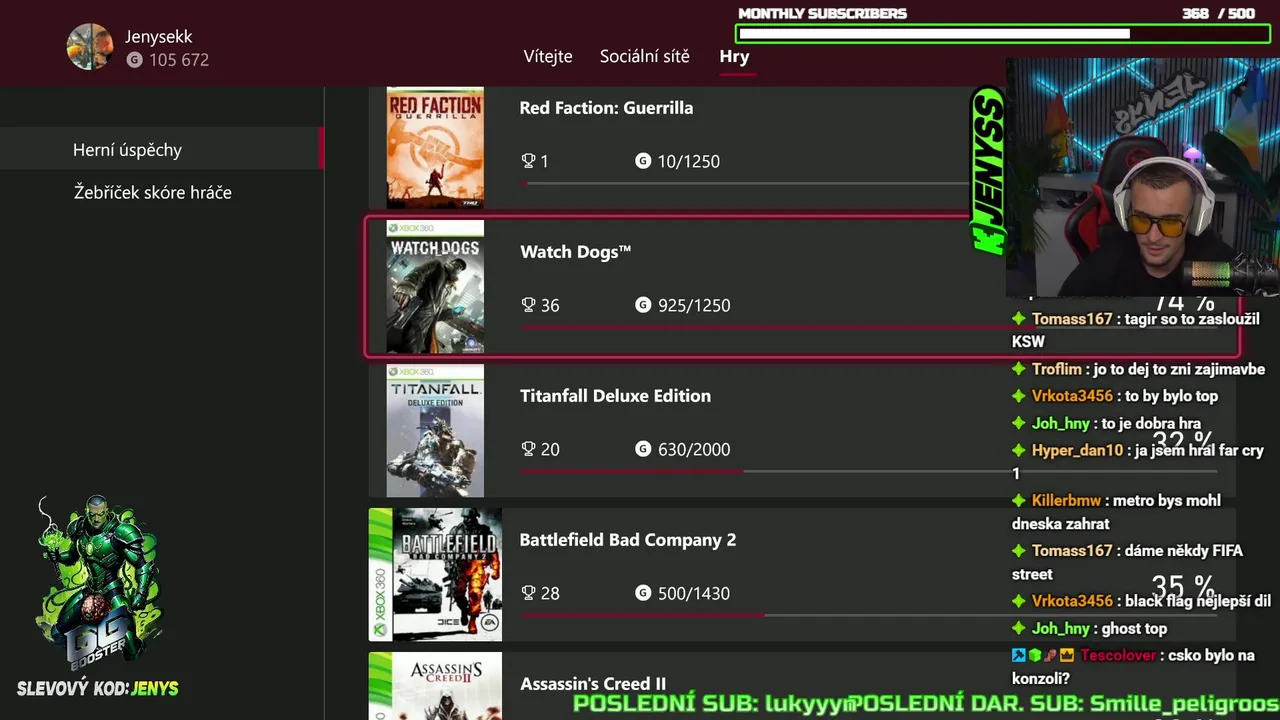Click chat username Killerbmw
This screenshot has height=720, width=1280.
[x=1066, y=500]
